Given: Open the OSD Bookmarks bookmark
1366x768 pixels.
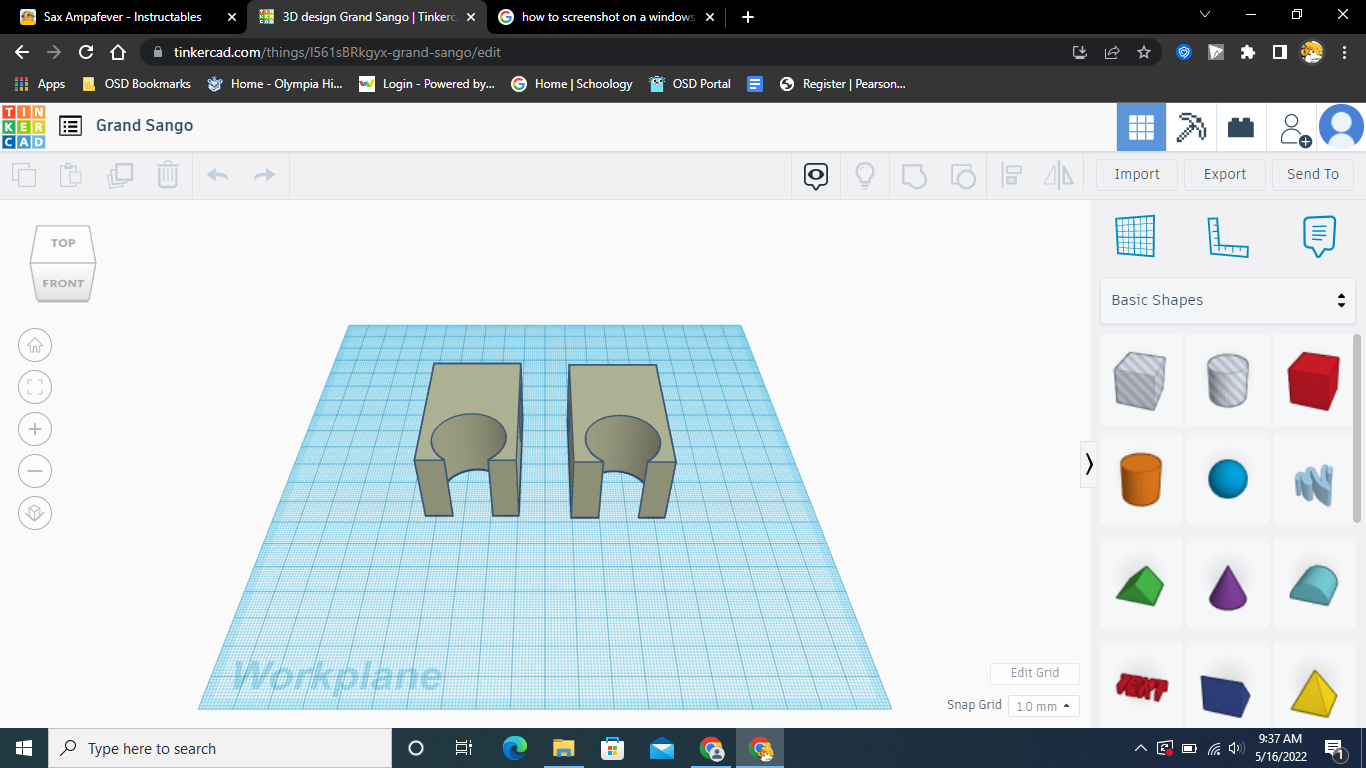Looking at the screenshot, I should pos(136,84).
